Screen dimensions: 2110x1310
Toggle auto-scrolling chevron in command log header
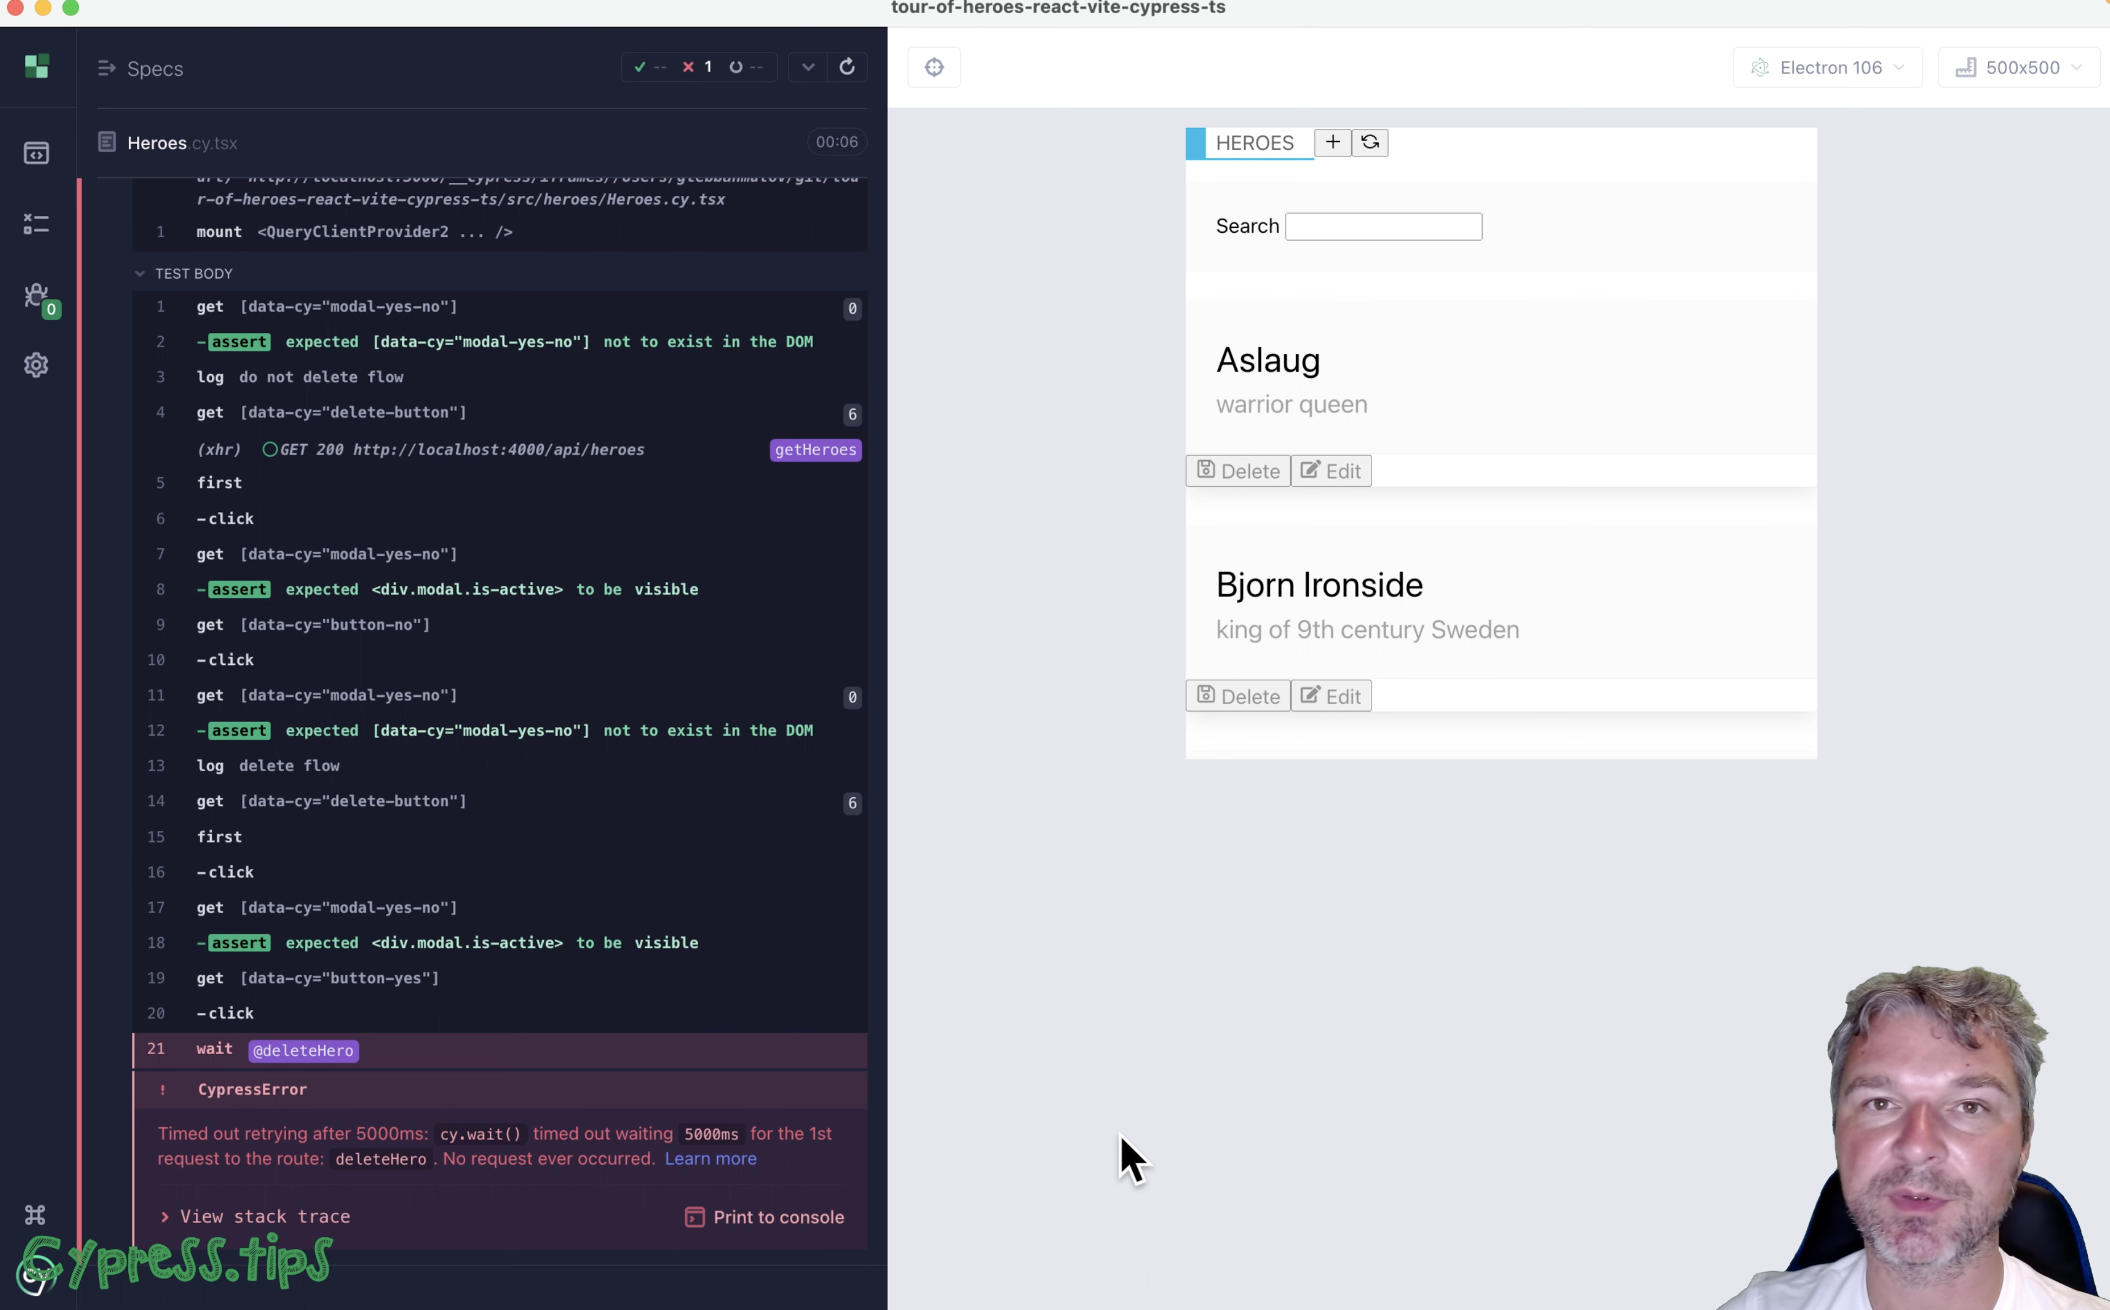(808, 67)
